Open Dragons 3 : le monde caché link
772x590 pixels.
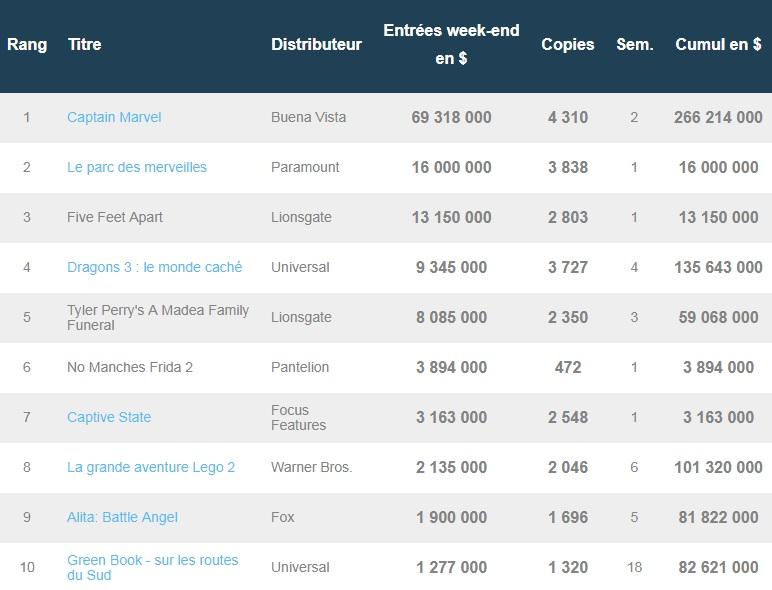click(x=154, y=267)
